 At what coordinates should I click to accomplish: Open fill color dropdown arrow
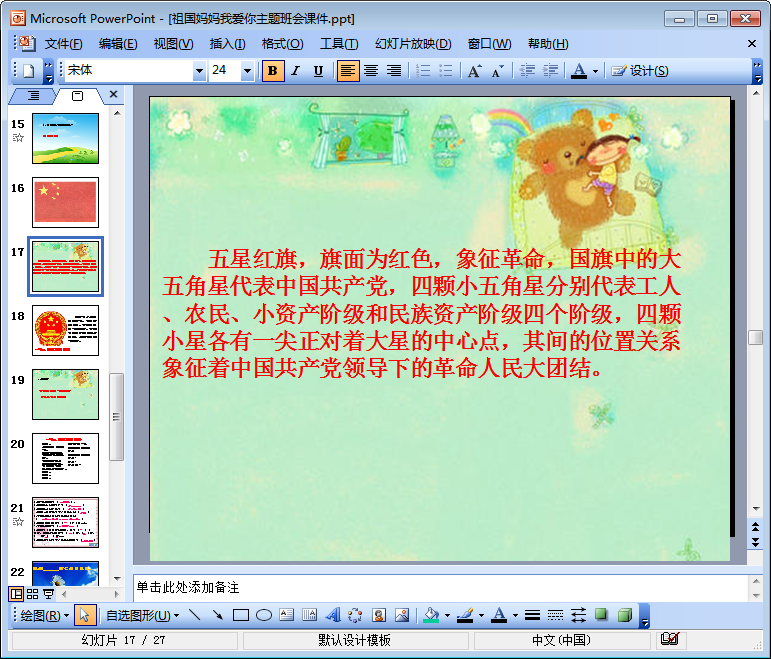(447, 615)
